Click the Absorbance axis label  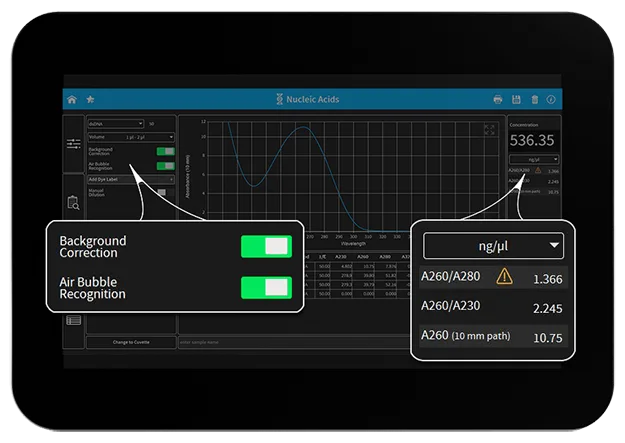[188, 176]
